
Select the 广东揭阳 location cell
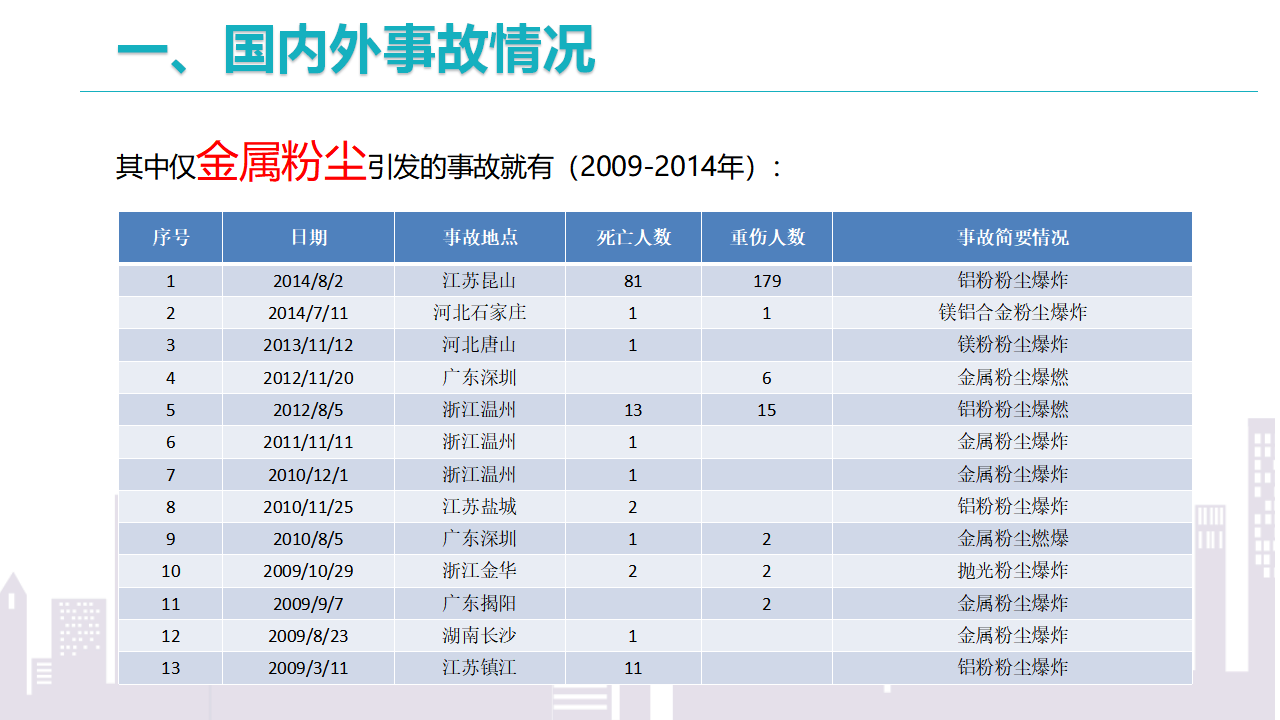pyautogui.click(x=480, y=603)
